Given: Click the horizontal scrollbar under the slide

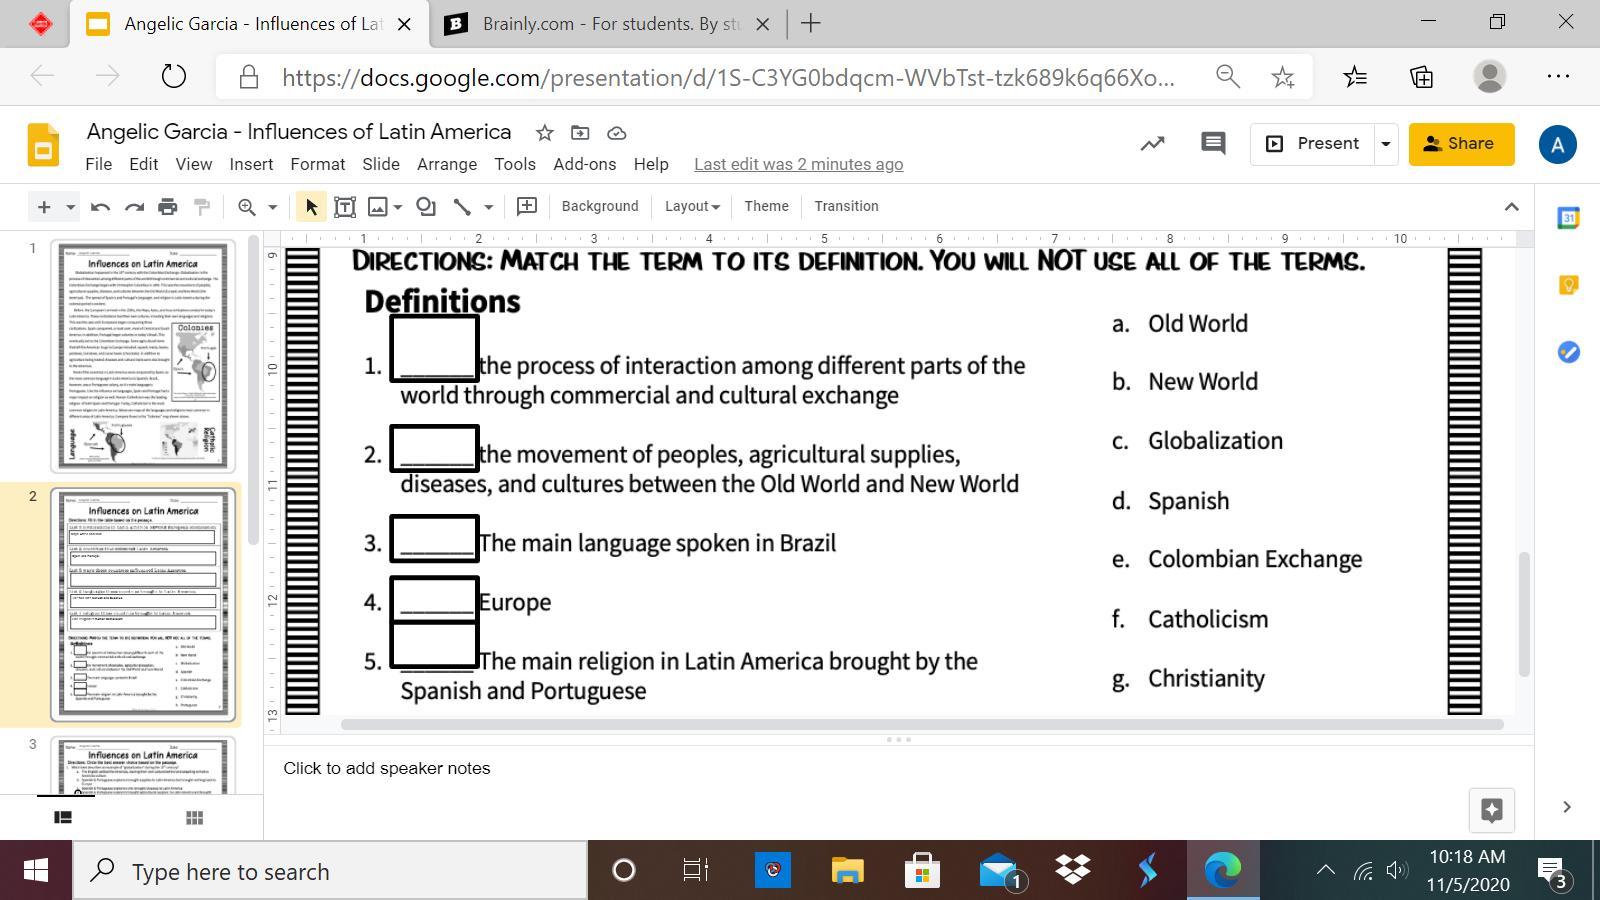Looking at the screenshot, I should pos(921,724).
